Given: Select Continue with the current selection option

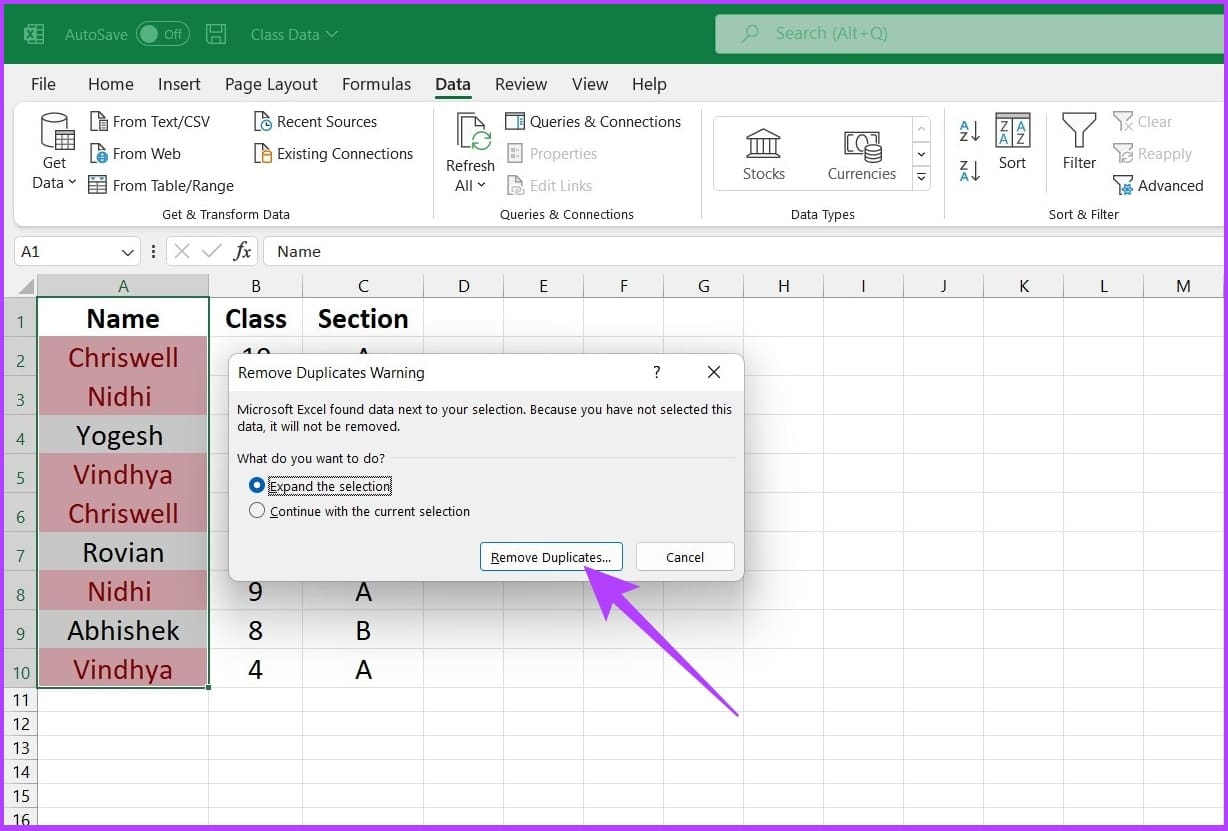Looking at the screenshot, I should 359,511.
